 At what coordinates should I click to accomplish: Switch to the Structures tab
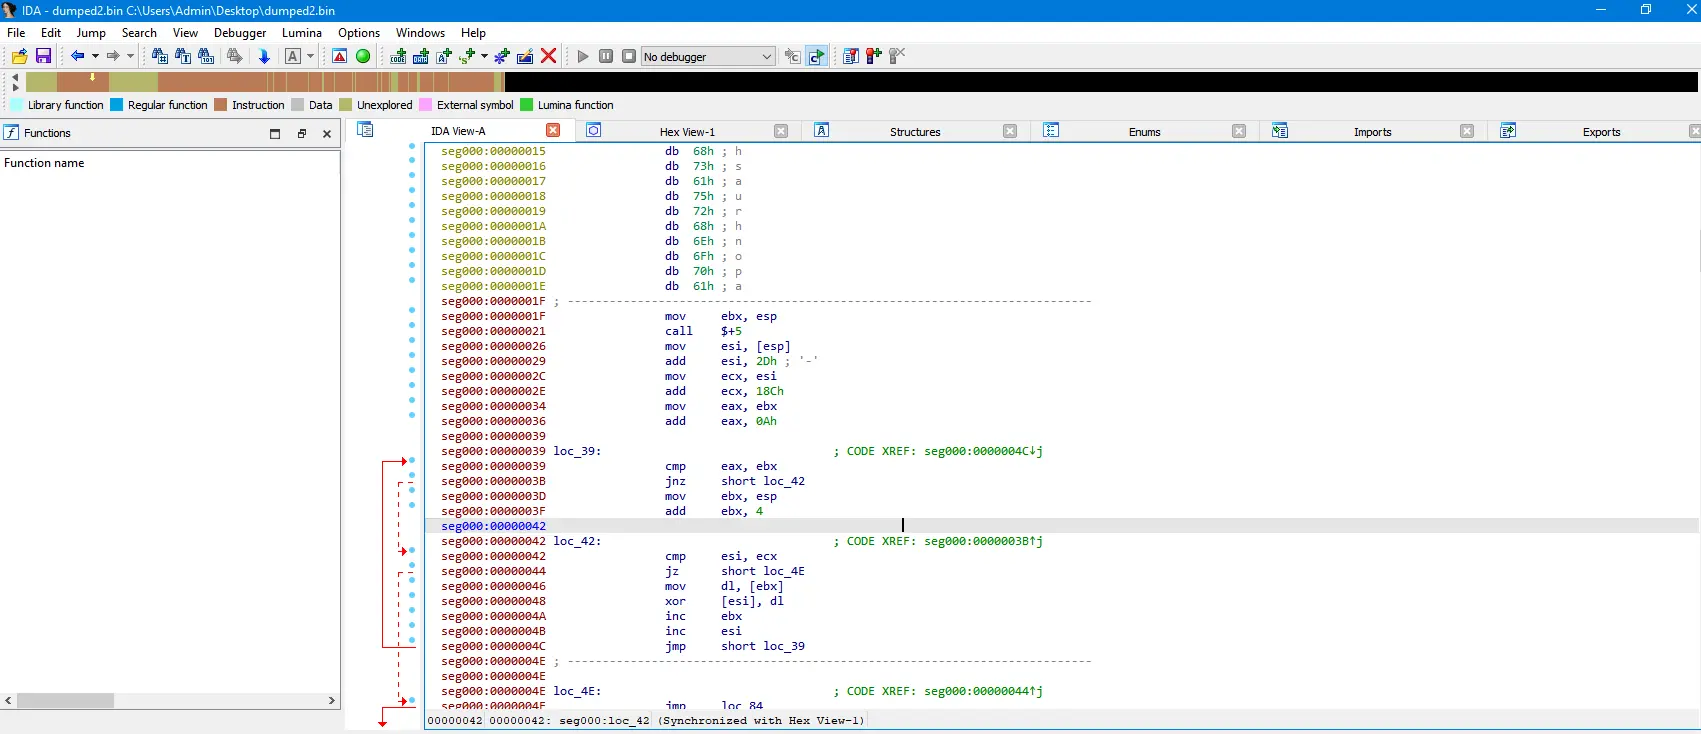tap(915, 132)
